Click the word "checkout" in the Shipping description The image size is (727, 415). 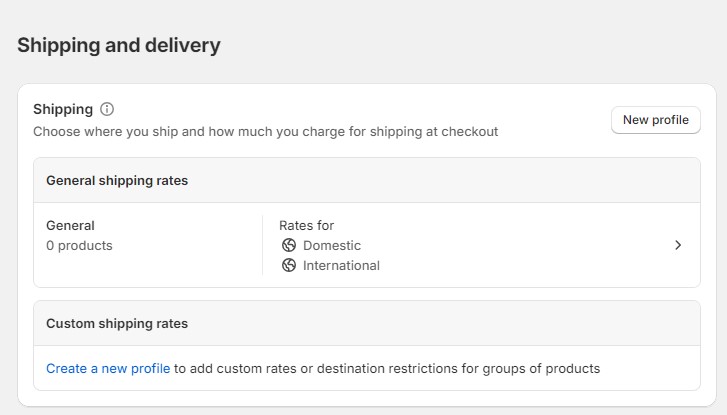click(x=470, y=131)
